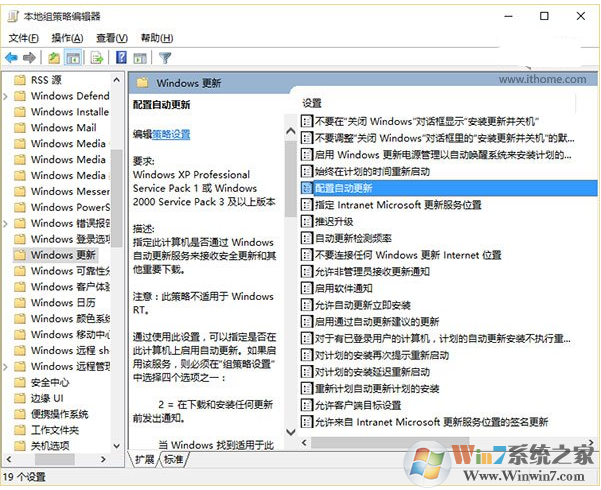The image size is (601, 490).
Task: Open the 操作(A) menu
Action: pyautogui.click(x=67, y=38)
